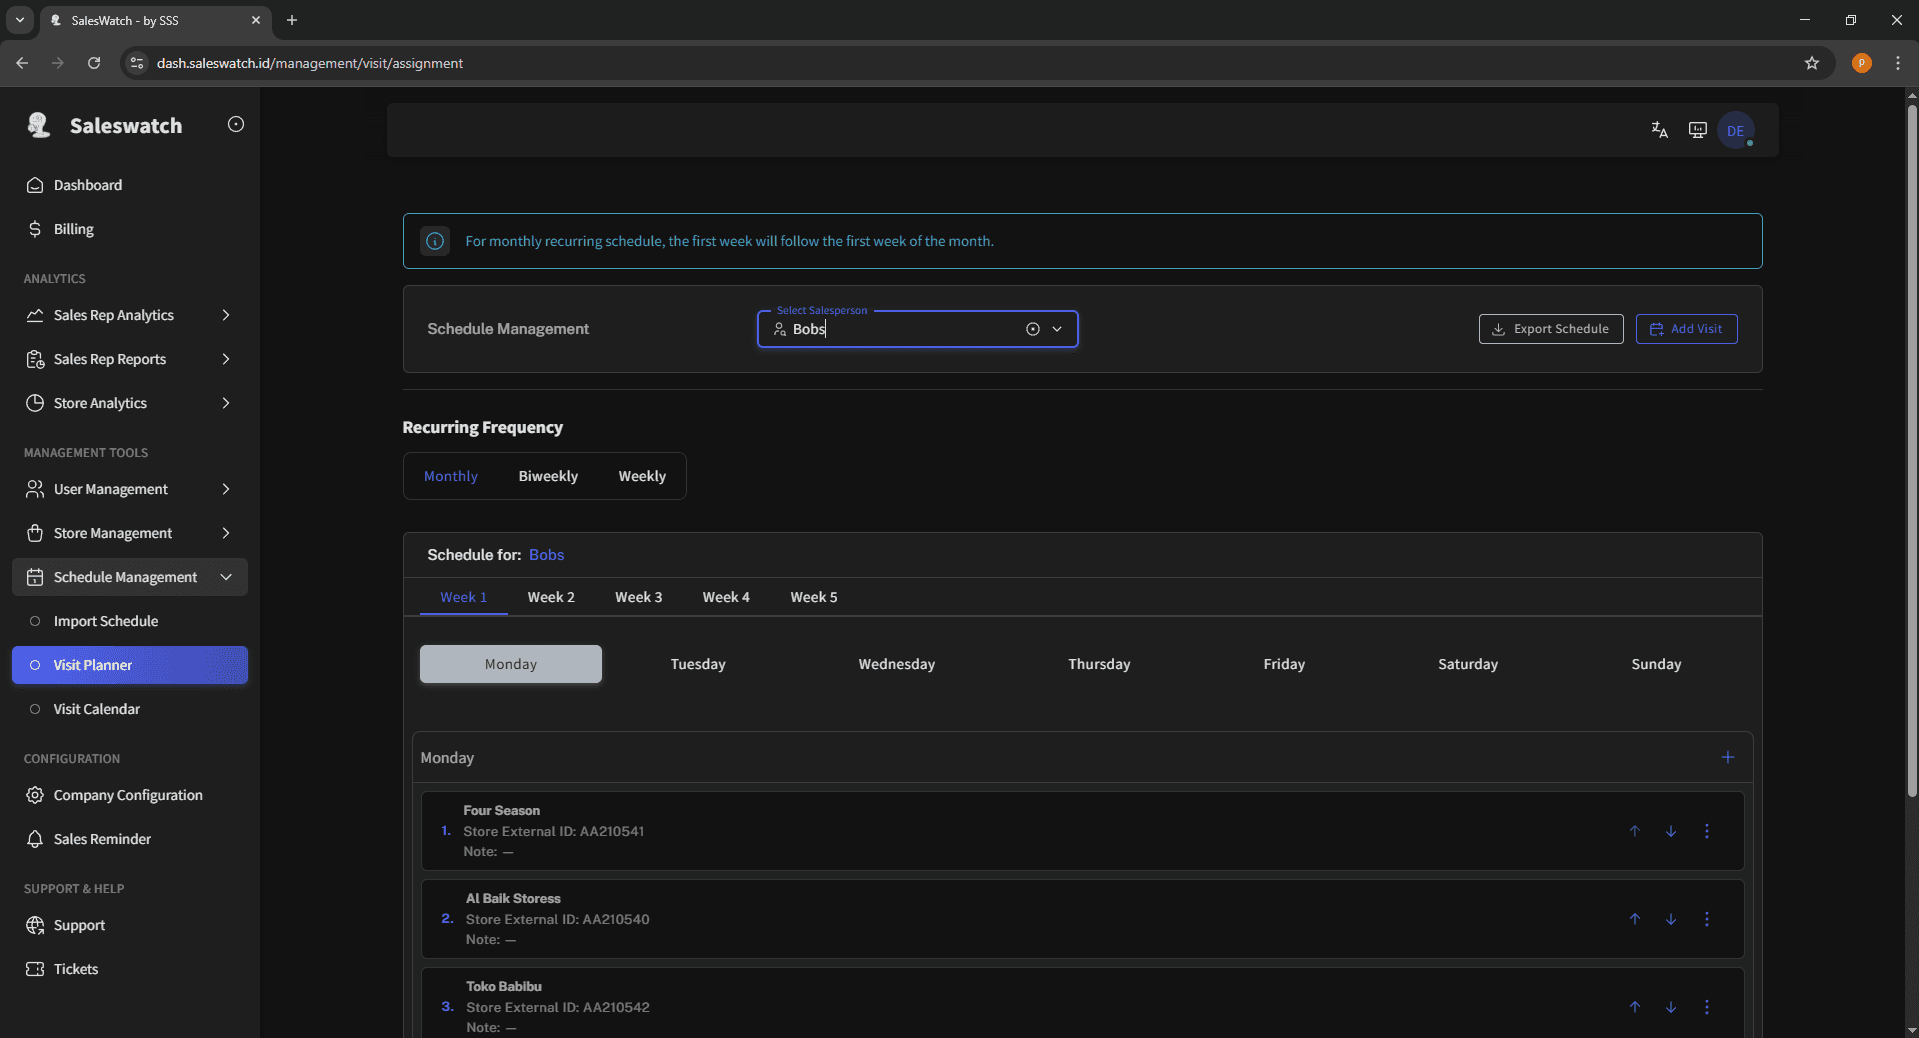Open the DE user avatar menu
This screenshot has height=1038, width=1919.
pyautogui.click(x=1735, y=131)
